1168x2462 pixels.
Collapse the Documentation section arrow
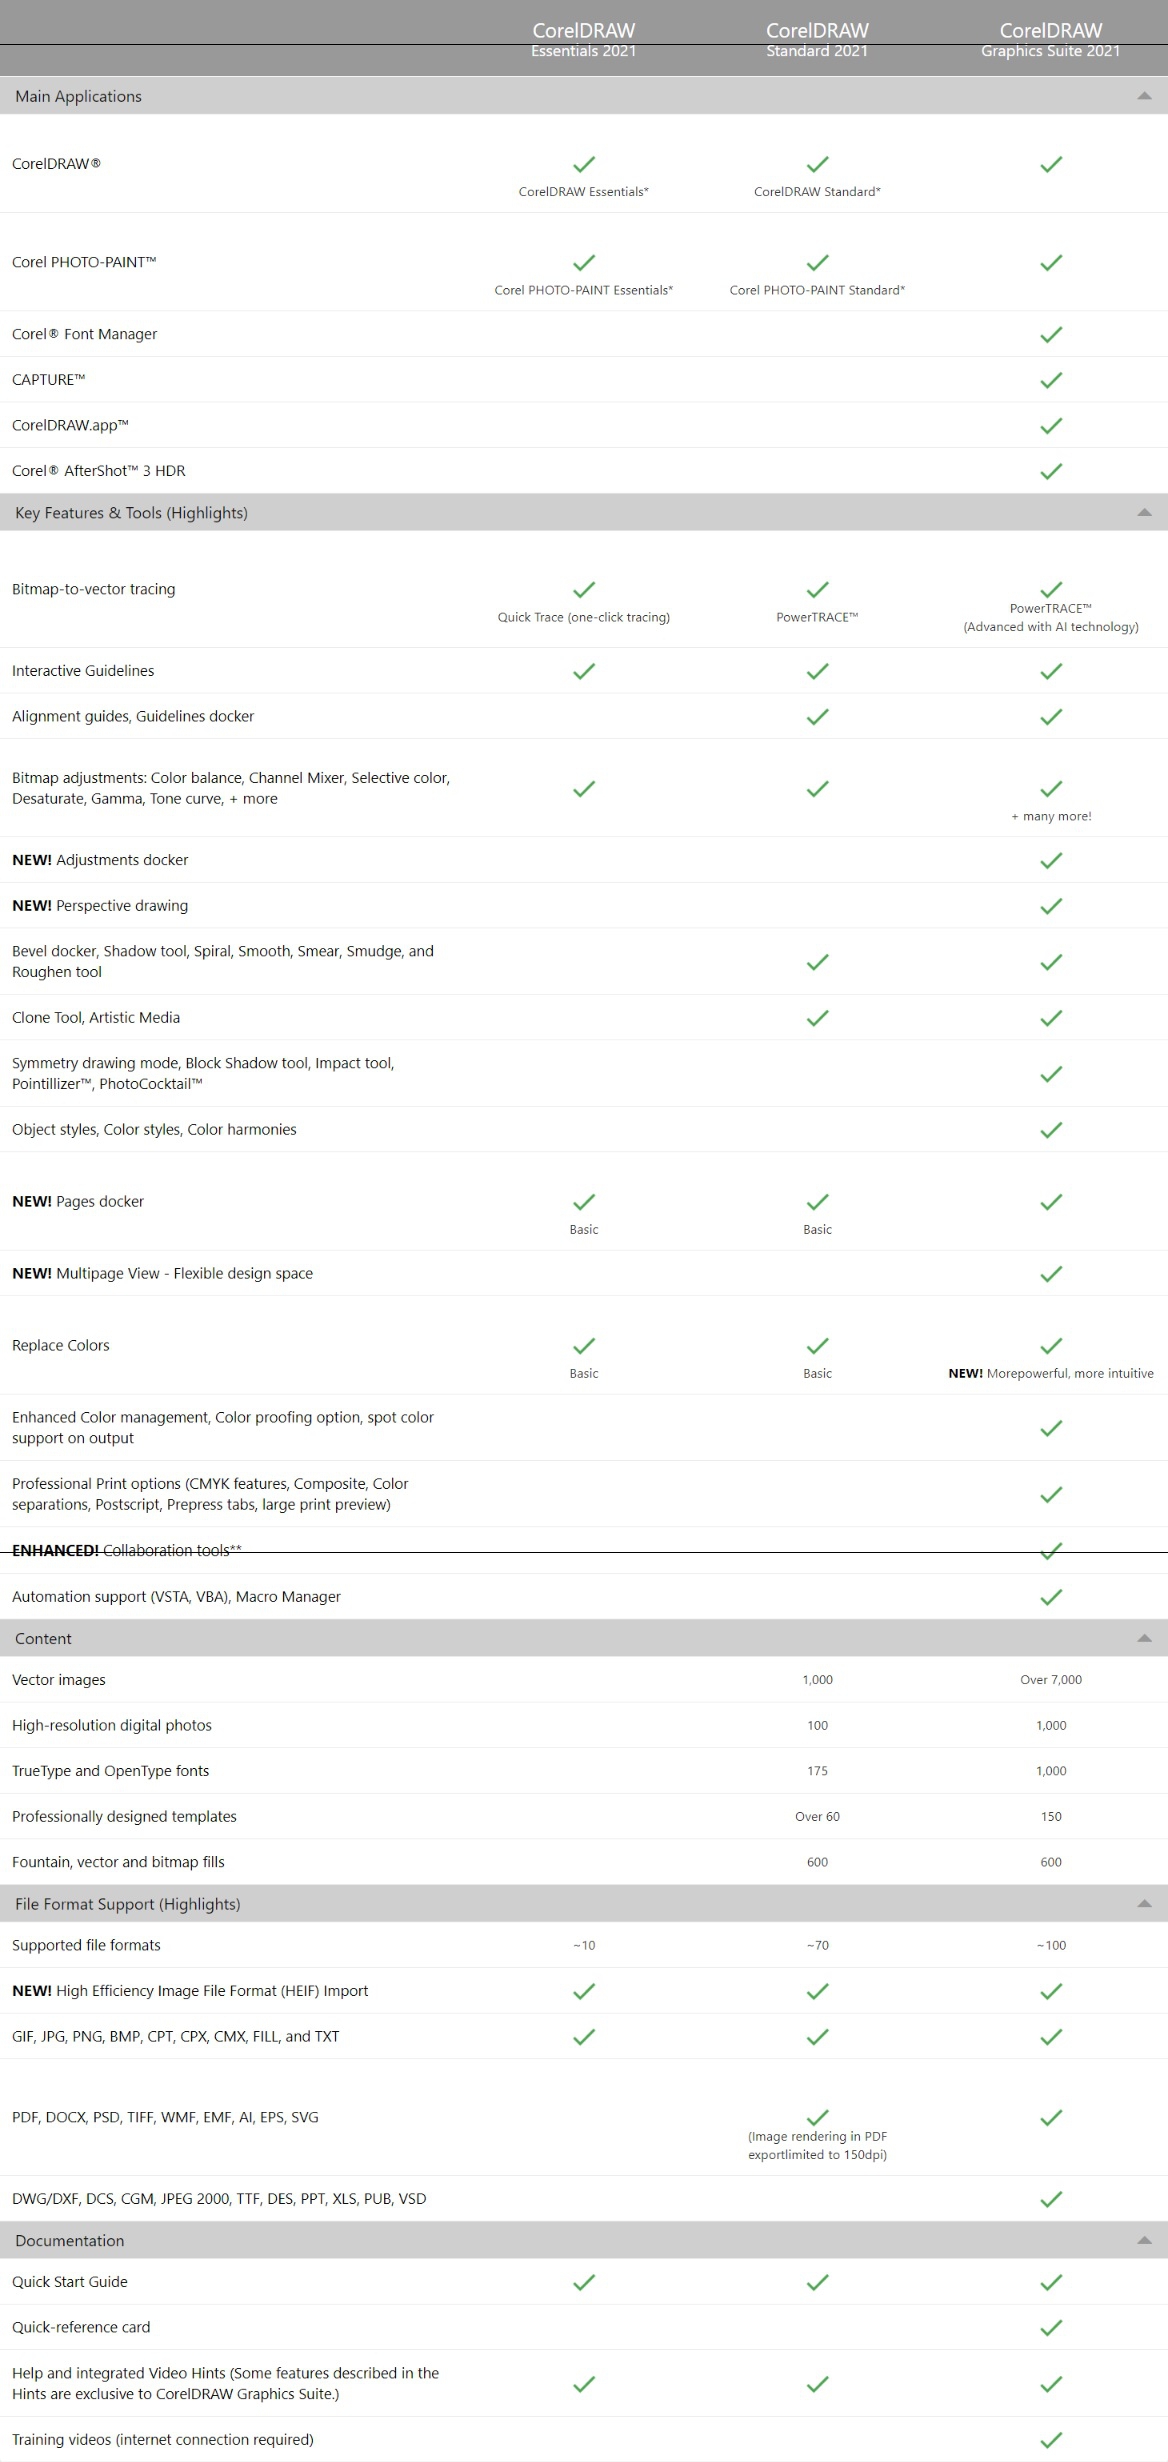1144,2240
